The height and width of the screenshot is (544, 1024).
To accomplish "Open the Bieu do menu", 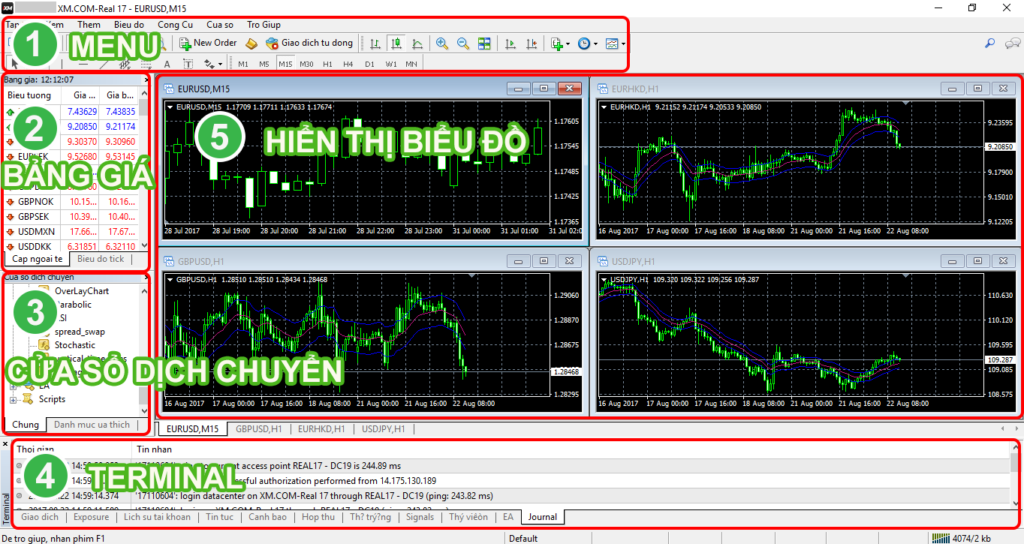I will point(128,23).
